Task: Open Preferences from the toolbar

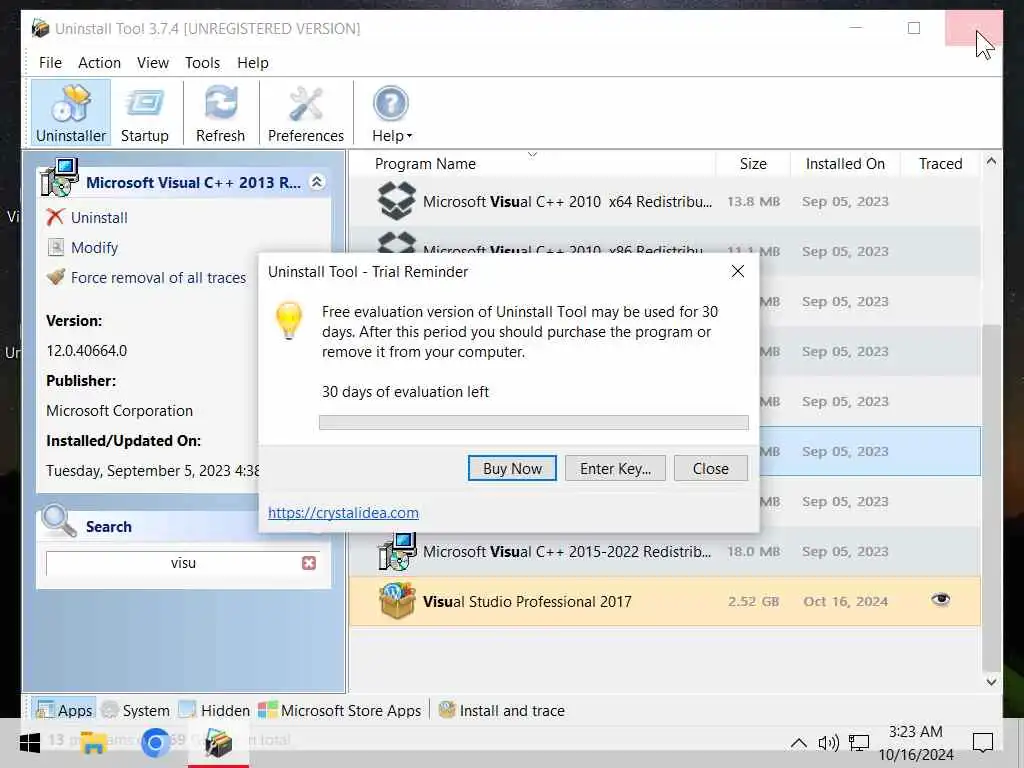Action: pyautogui.click(x=306, y=112)
